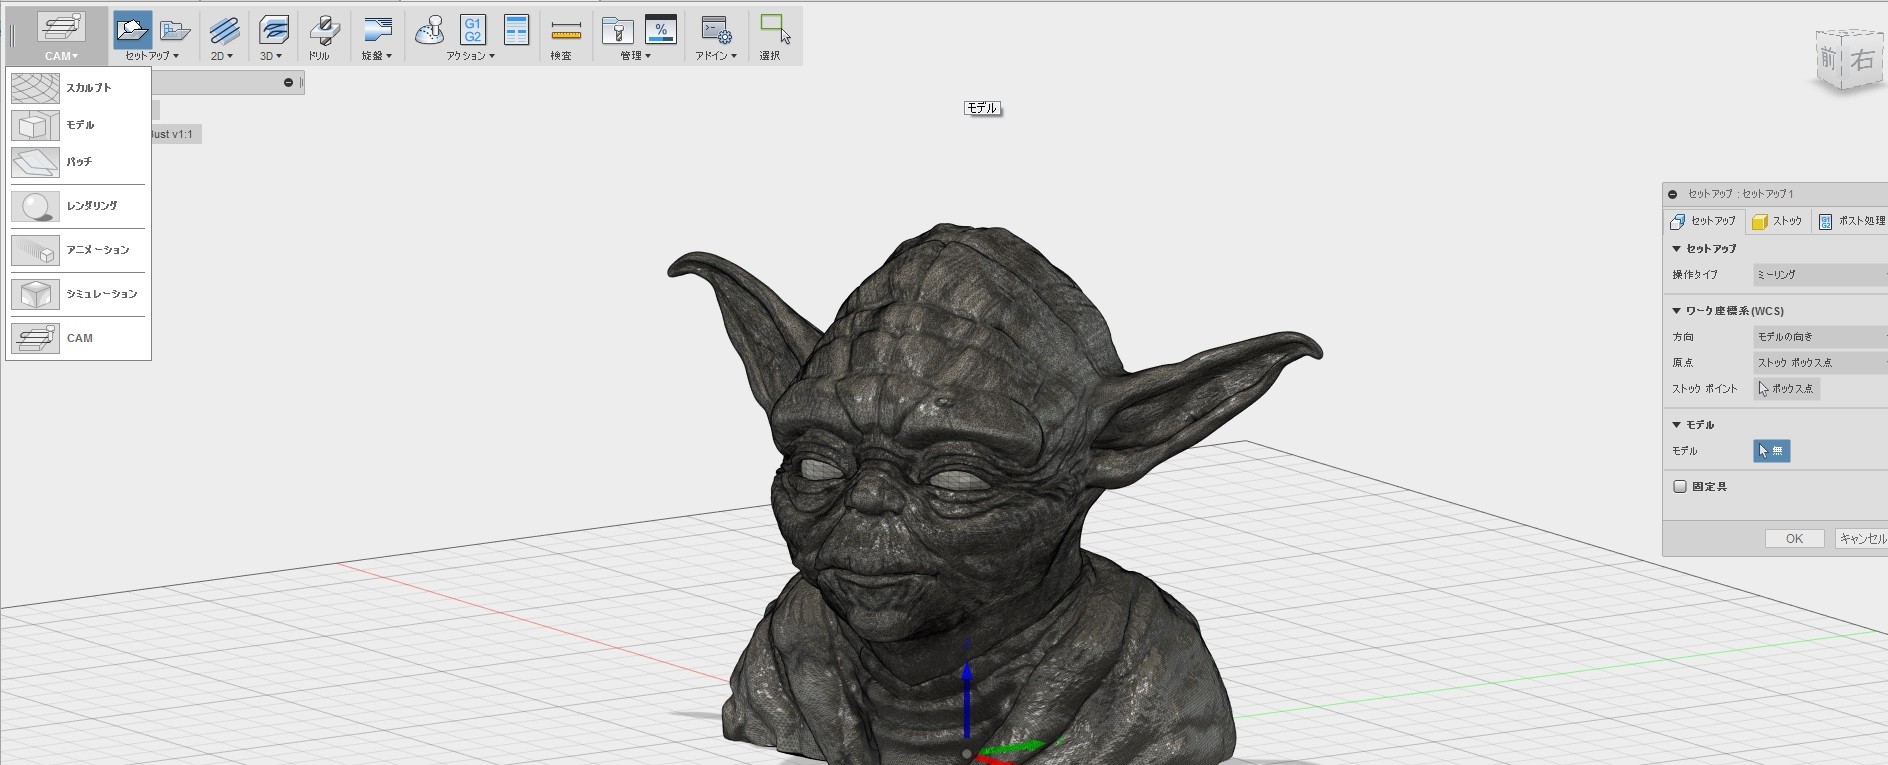Click the OK button
This screenshot has height=765, width=1888.
[1795, 539]
